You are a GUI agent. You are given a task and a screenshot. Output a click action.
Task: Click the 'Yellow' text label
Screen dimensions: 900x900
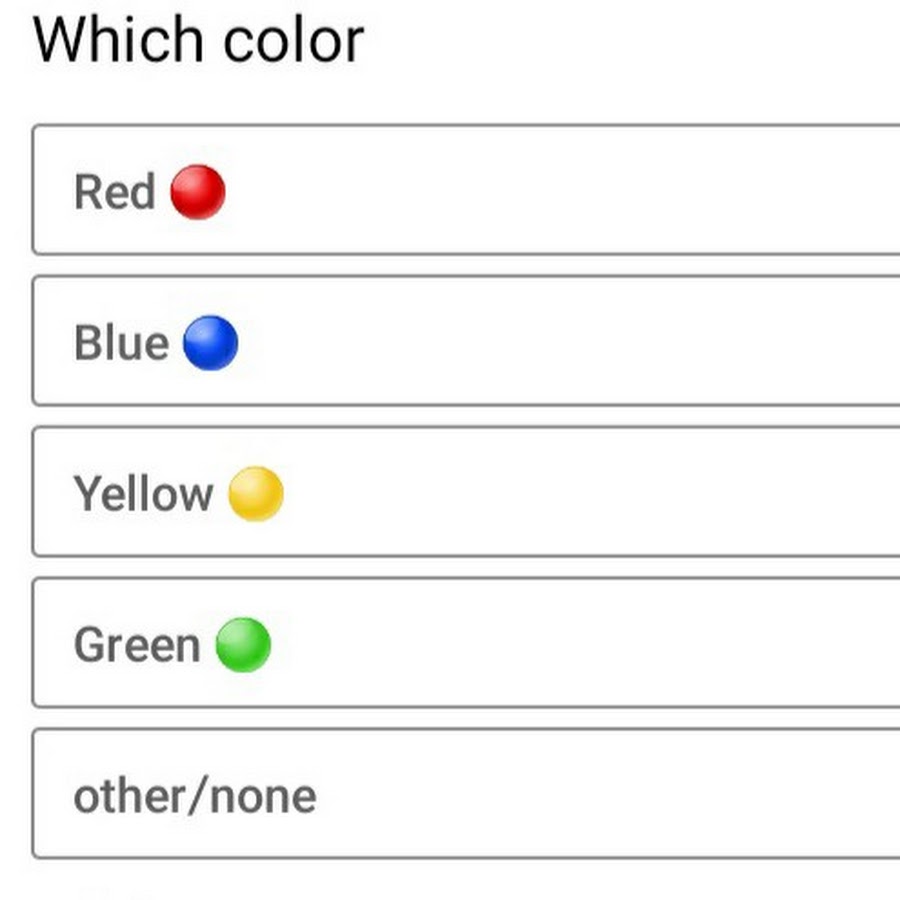click(x=143, y=494)
